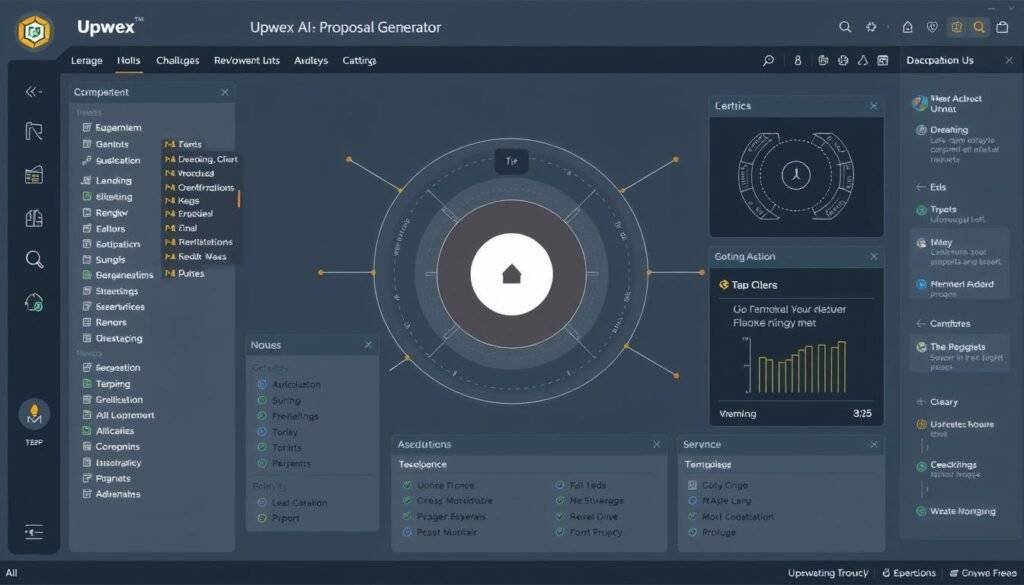The width and height of the screenshot is (1024, 585).
Task: Expand the All Lopremert tree item
Action: click(87, 415)
